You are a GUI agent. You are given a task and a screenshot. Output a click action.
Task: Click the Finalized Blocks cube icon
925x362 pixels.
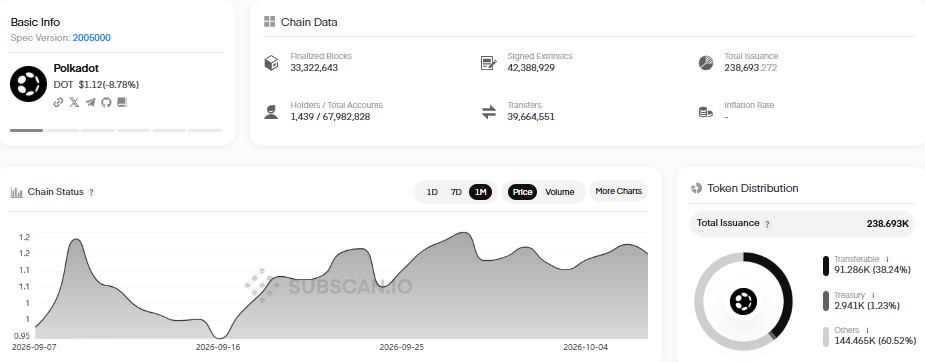[271, 62]
